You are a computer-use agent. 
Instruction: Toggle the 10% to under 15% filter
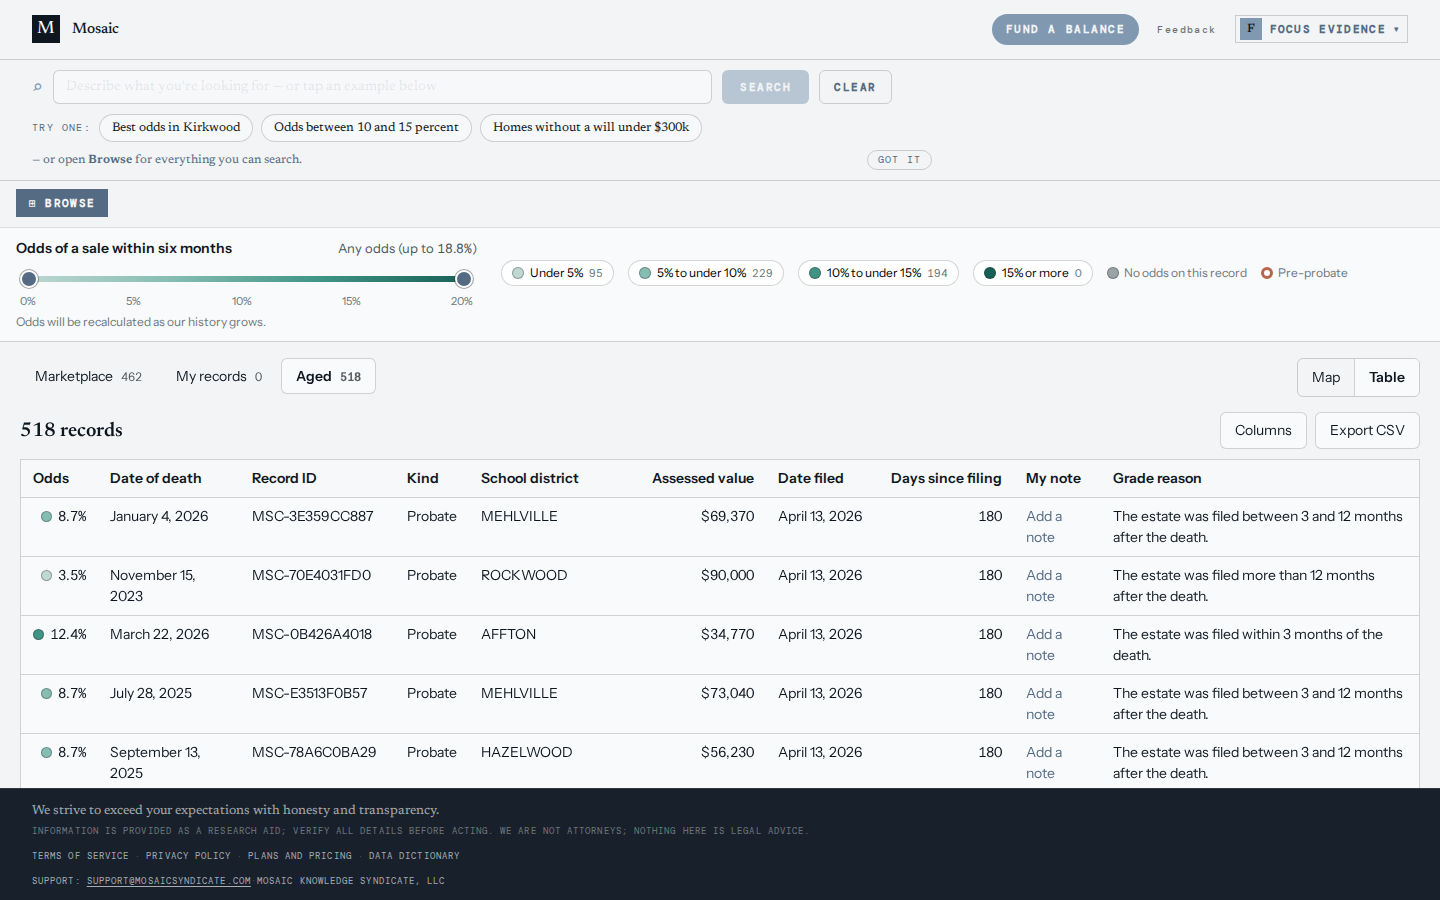point(878,273)
